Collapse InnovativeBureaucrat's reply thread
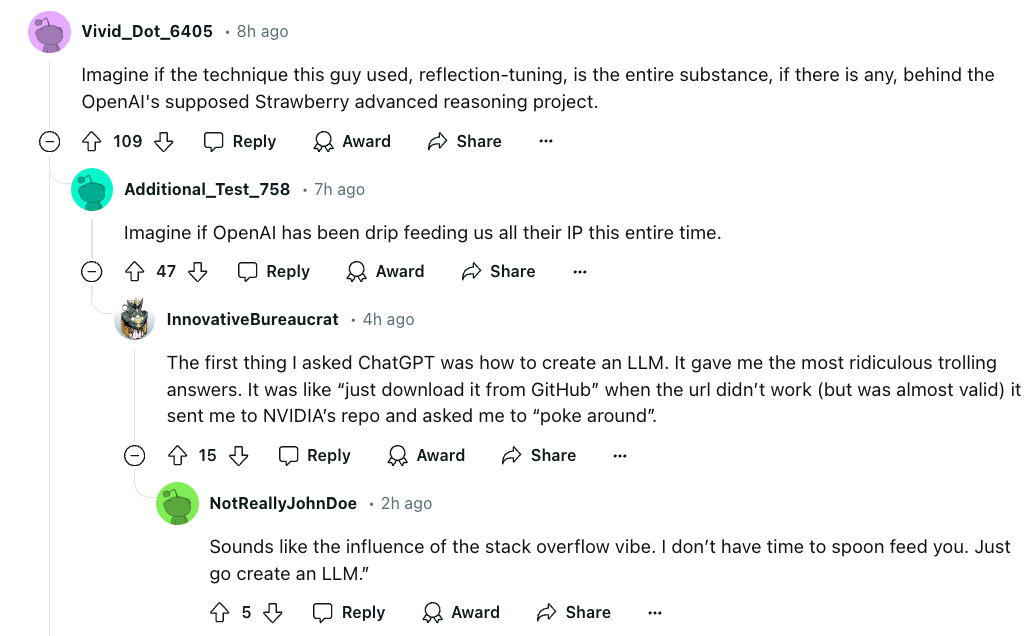The image size is (1030, 636). (134, 456)
